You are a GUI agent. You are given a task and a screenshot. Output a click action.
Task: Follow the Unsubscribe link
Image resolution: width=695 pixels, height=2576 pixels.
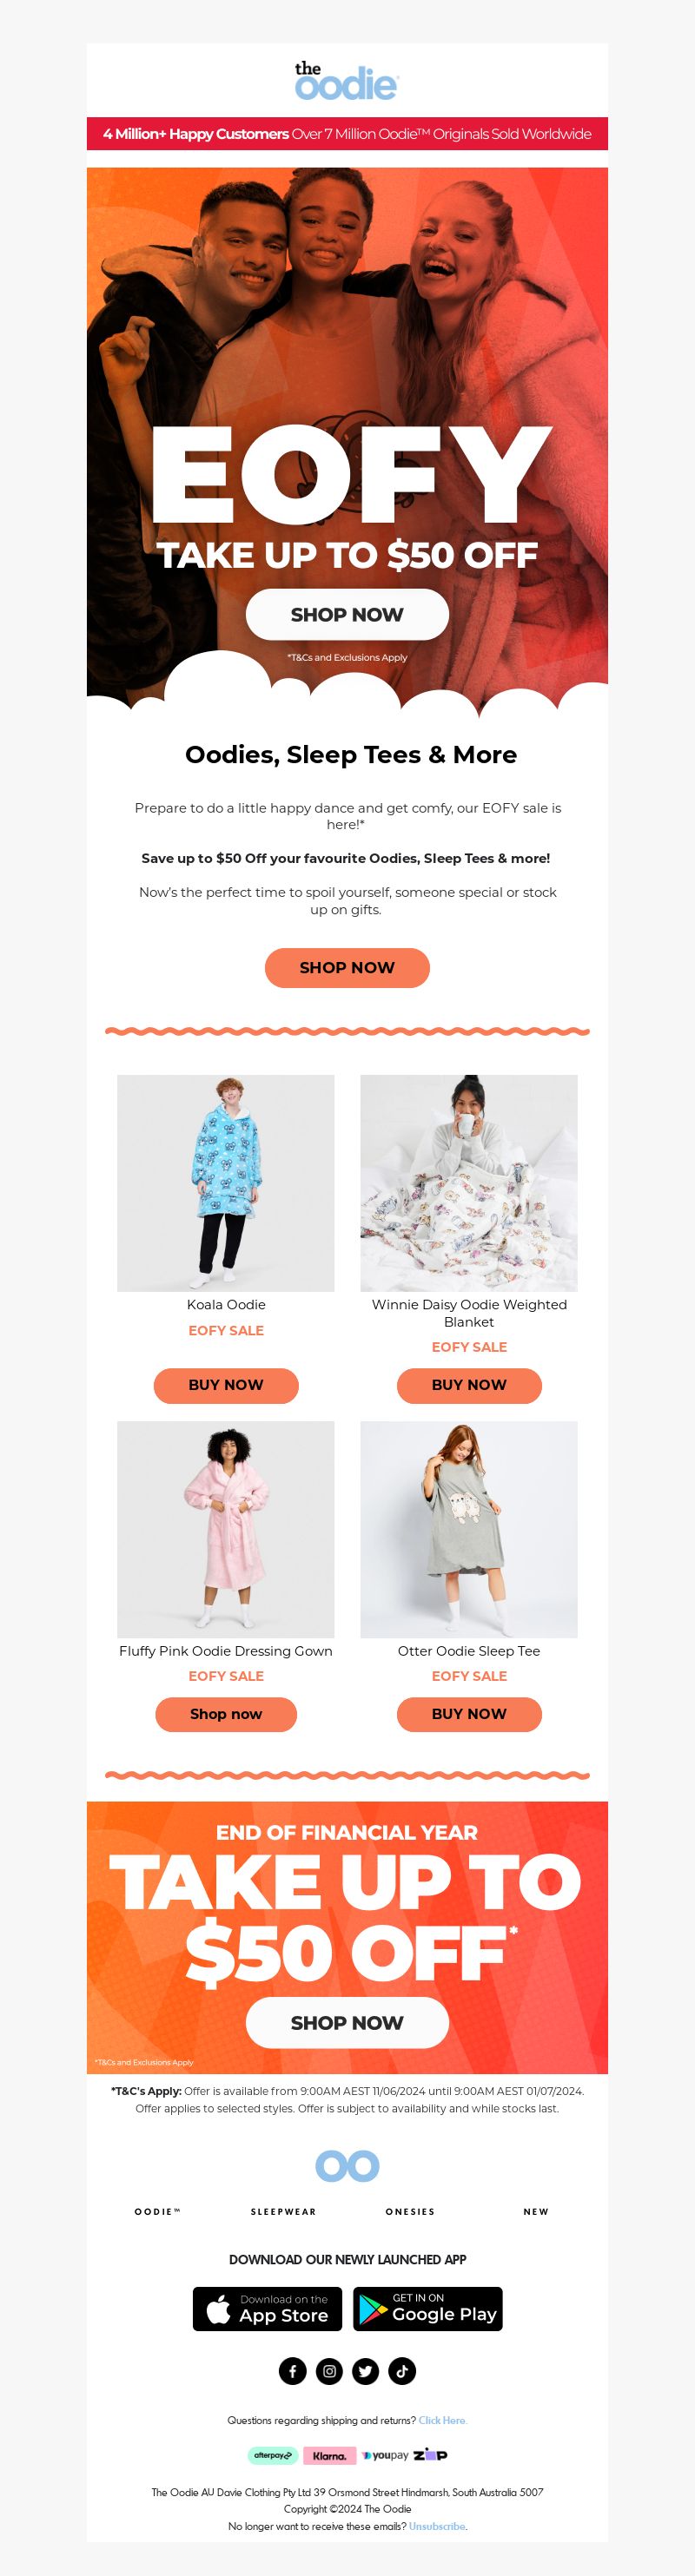437,2526
